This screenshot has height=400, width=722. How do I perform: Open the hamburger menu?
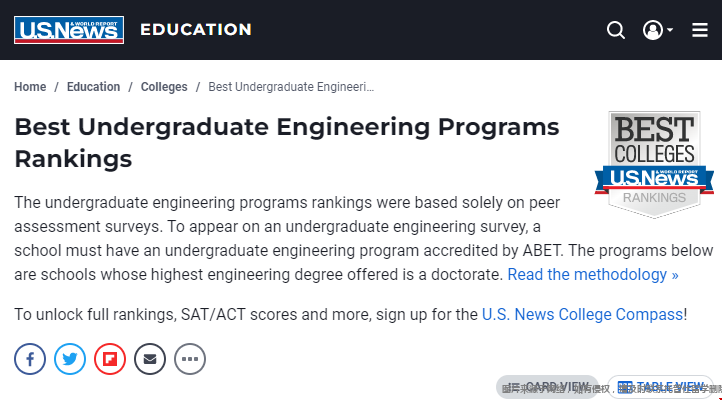(700, 30)
